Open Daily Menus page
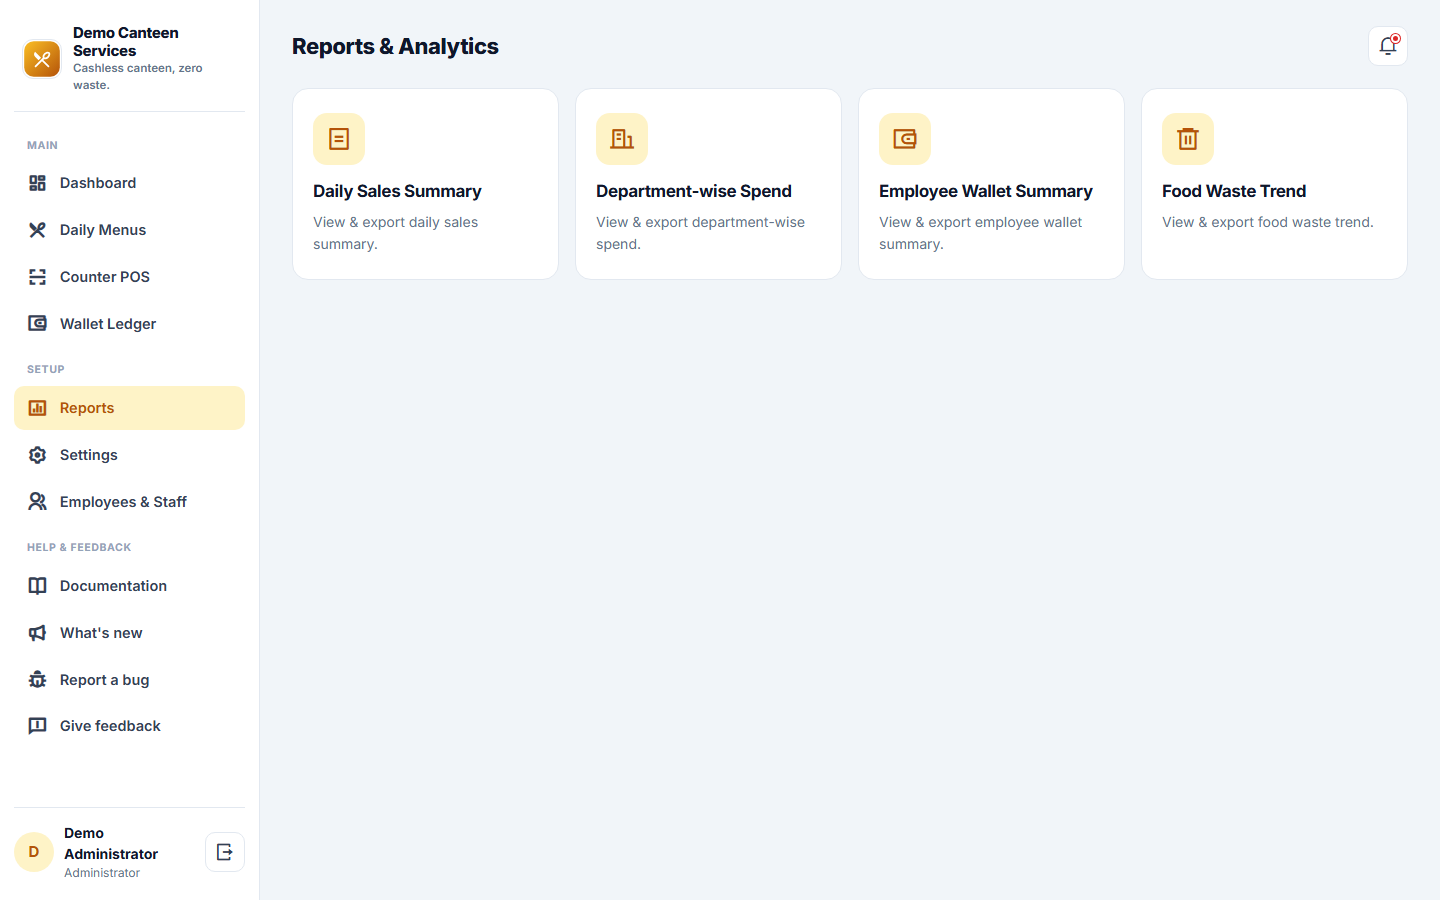 (x=129, y=230)
